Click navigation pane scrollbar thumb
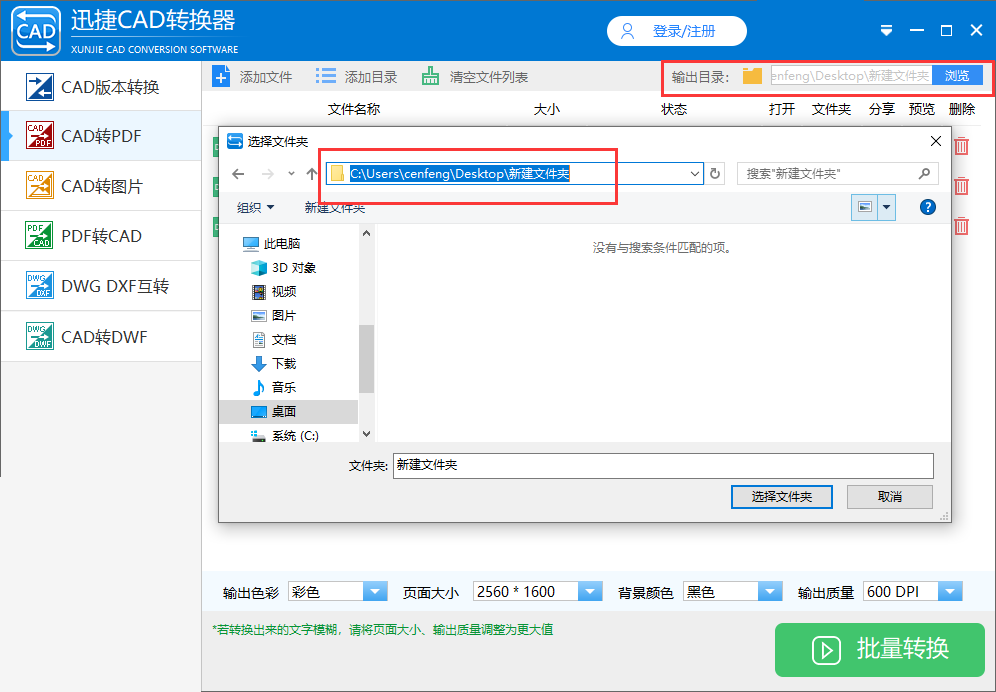This screenshot has width=996, height=692. 367,359
